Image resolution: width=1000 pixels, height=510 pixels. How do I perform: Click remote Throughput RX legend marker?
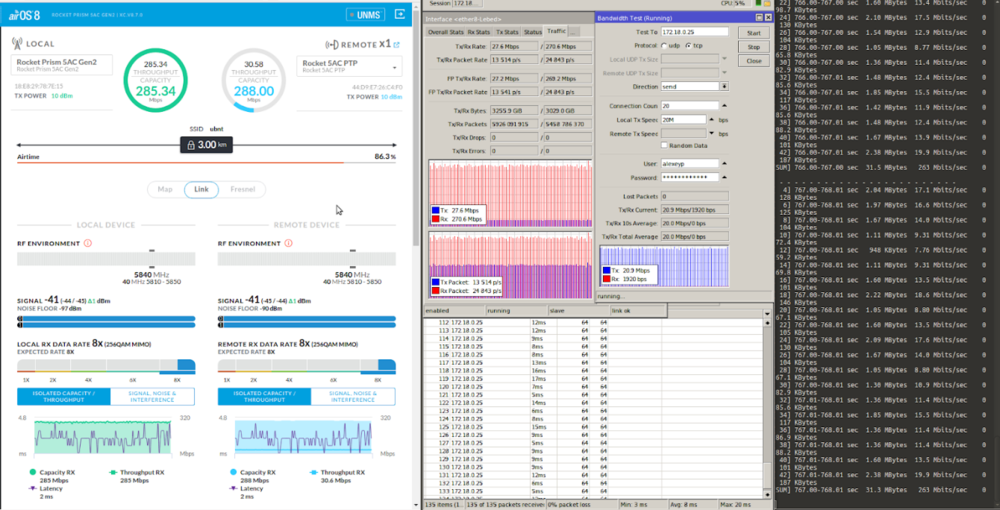[x=314, y=472]
